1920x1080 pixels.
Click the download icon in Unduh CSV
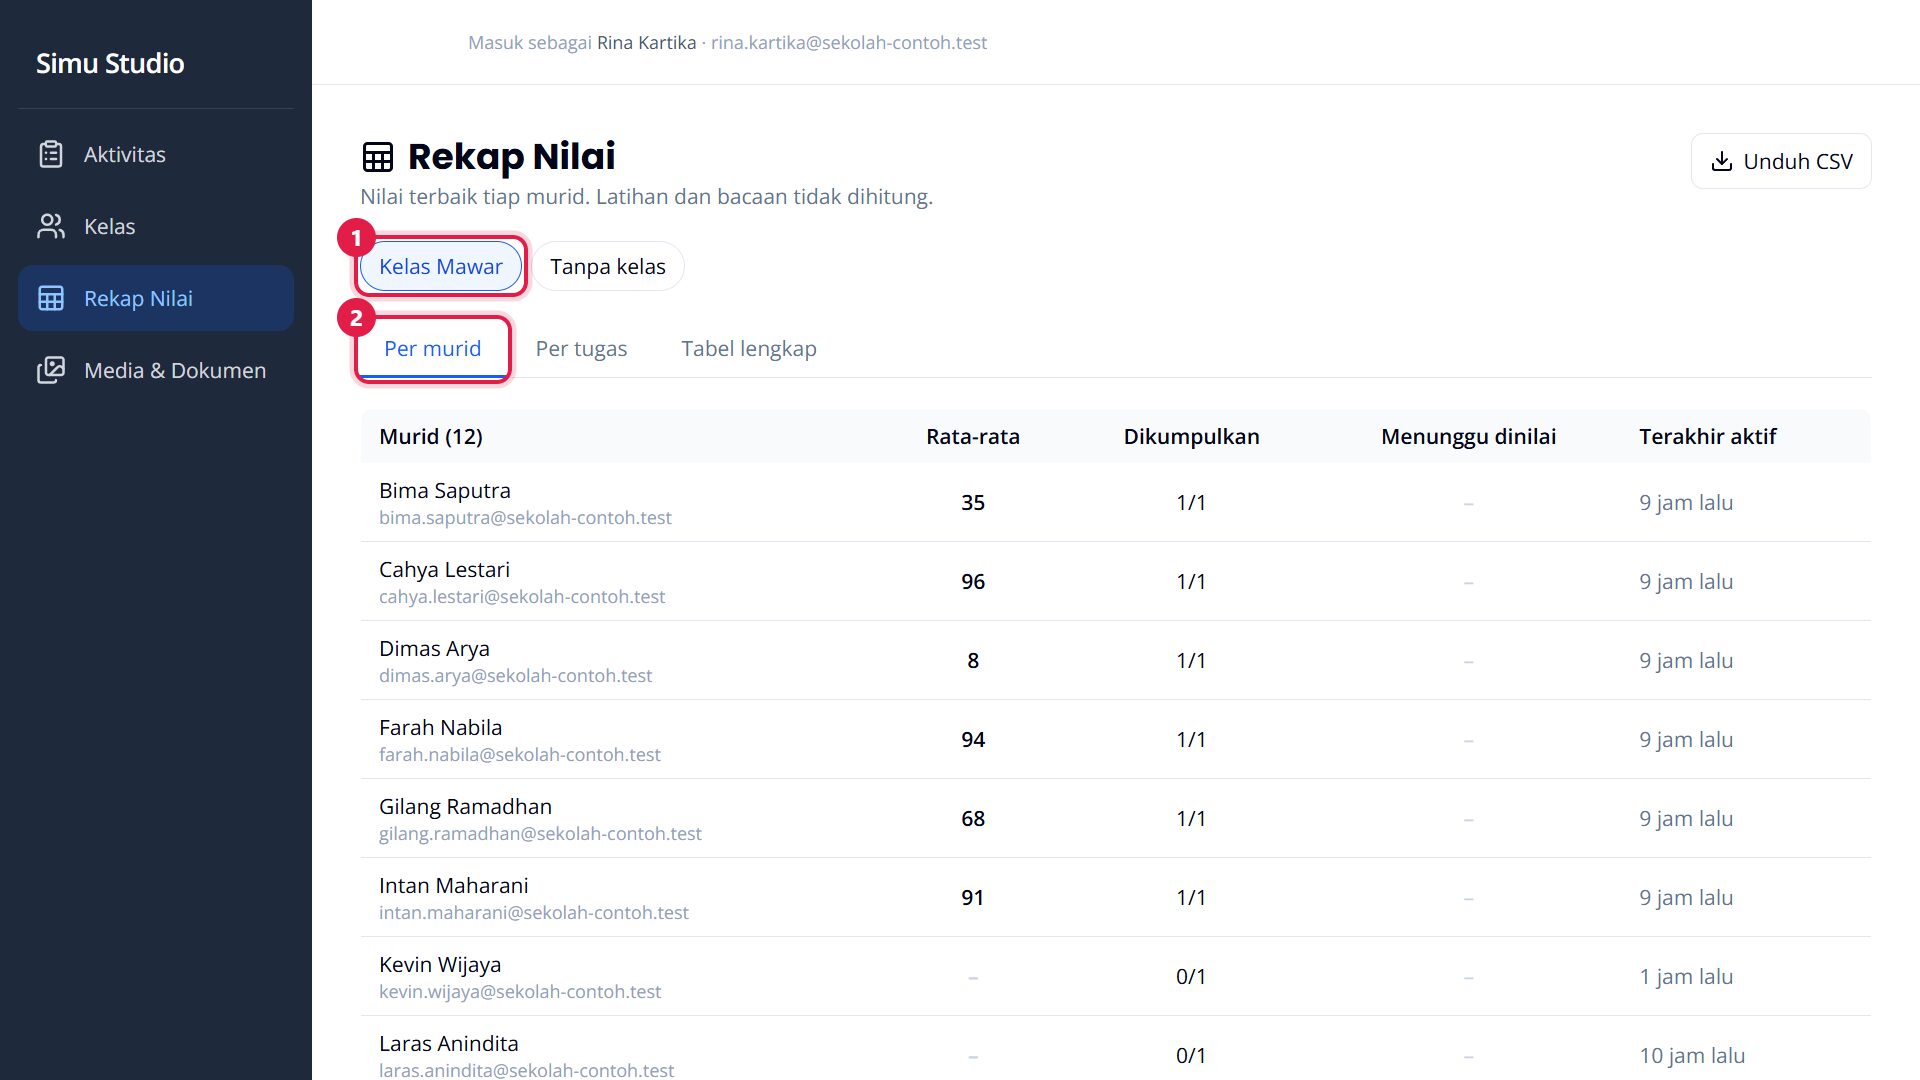(x=1722, y=161)
